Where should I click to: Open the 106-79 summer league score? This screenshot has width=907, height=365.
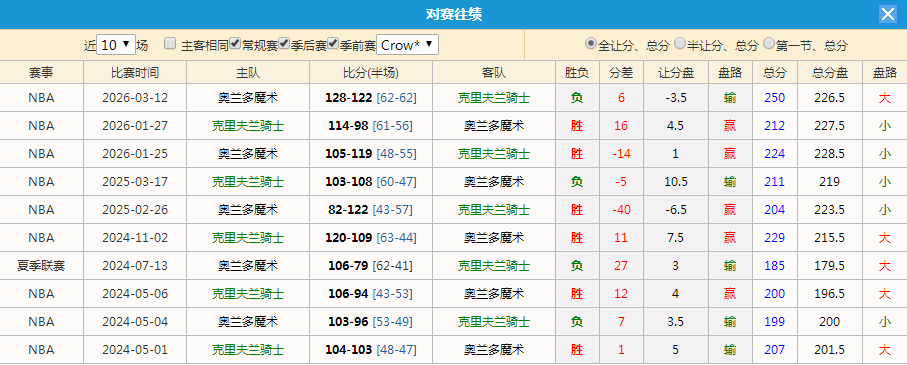click(x=348, y=266)
